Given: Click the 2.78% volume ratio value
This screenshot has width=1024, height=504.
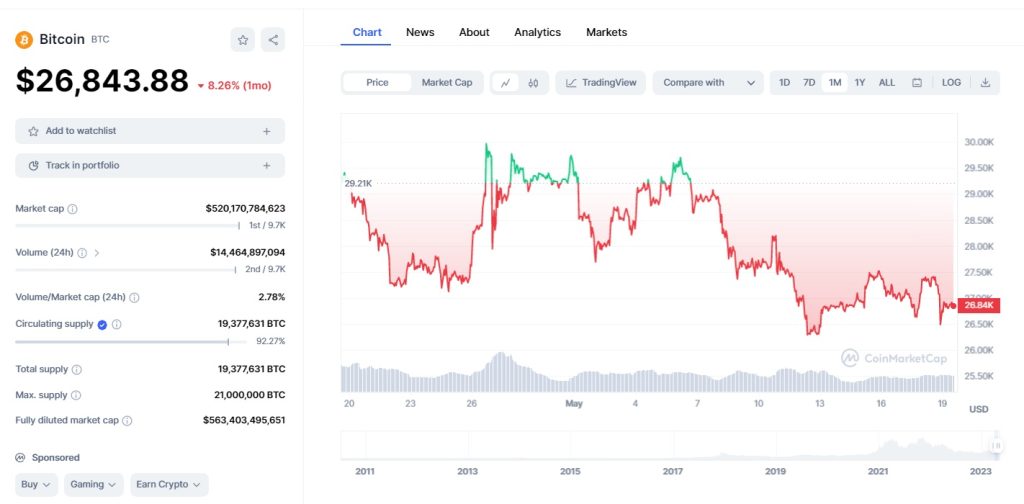Looking at the screenshot, I should click(272, 297).
